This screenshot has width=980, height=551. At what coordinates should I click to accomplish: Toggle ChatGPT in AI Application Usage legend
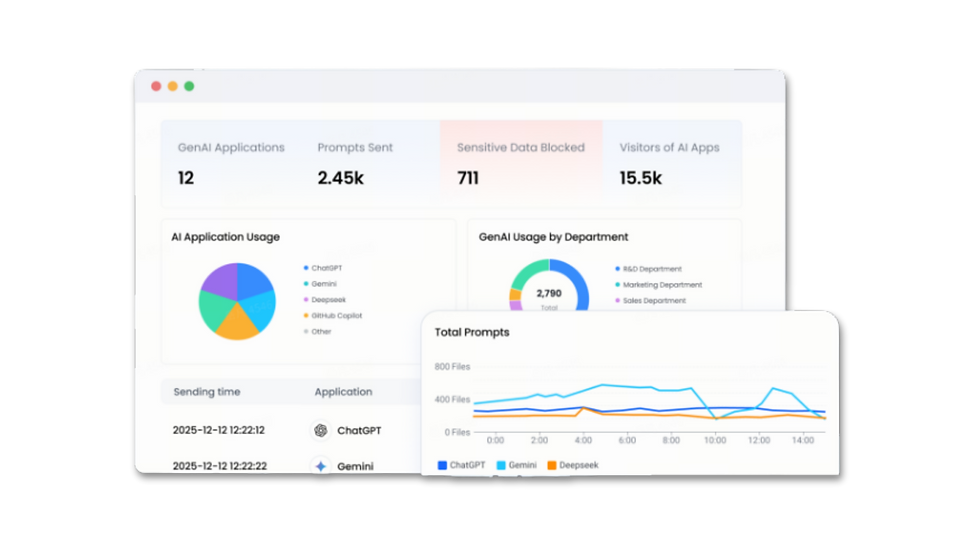click(323, 268)
